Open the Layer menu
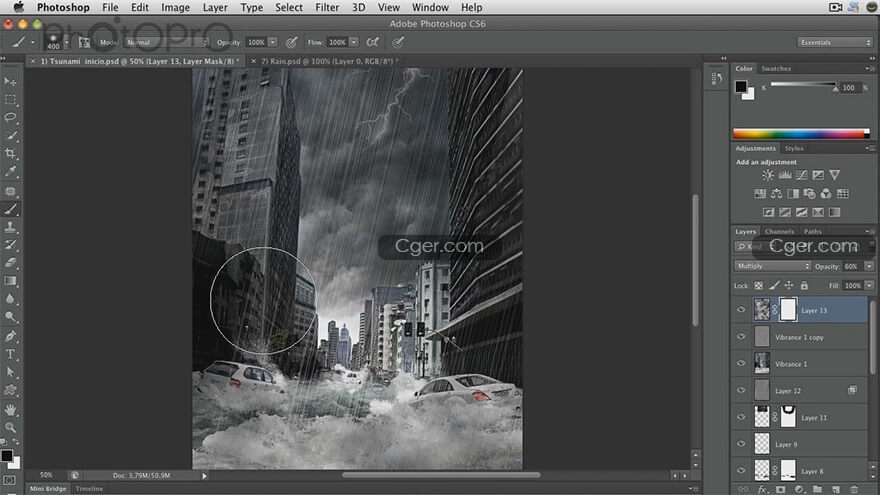880x495 pixels. (x=215, y=7)
